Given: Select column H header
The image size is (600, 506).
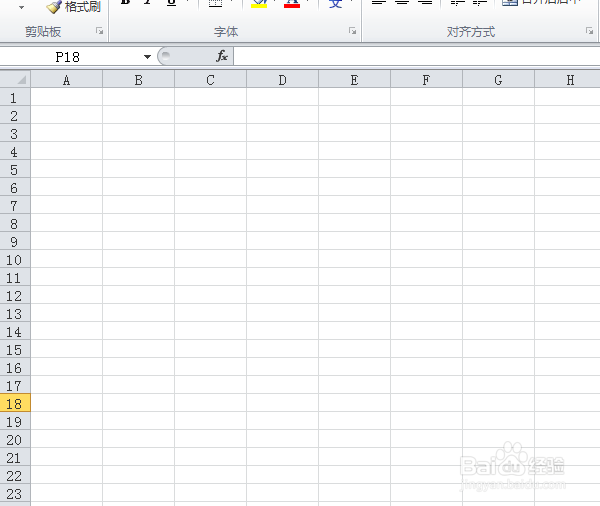Looking at the screenshot, I should point(567,80).
